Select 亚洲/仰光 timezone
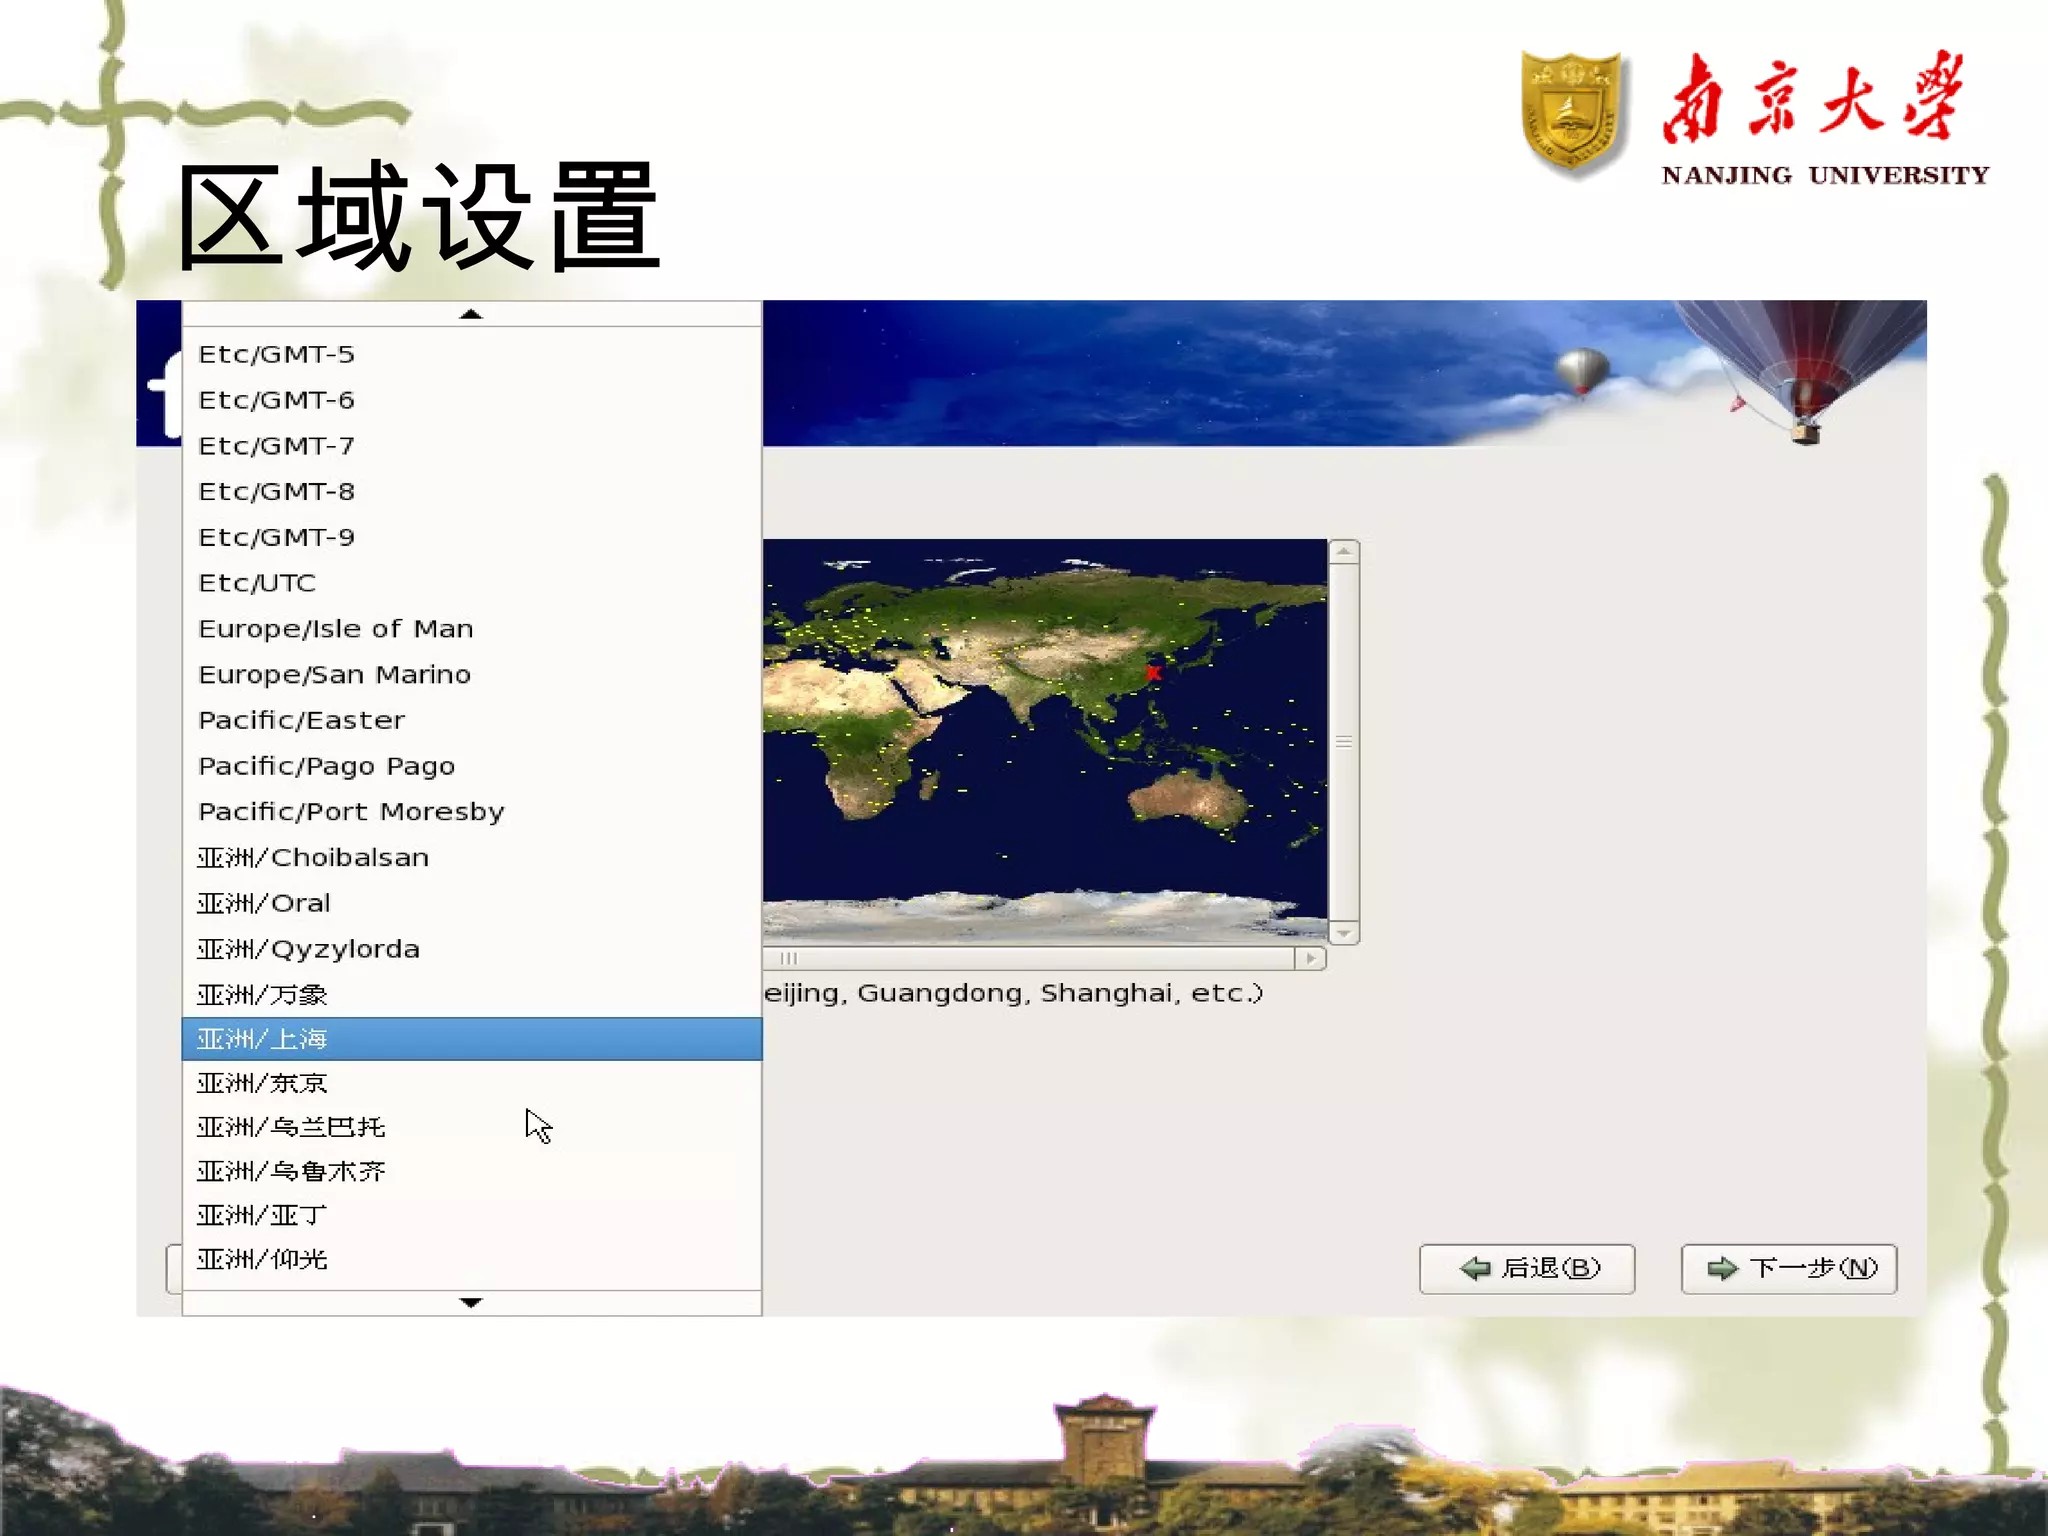Image resolution: width=2048 pixels, height=1536 pixels. click(471, 1259)
